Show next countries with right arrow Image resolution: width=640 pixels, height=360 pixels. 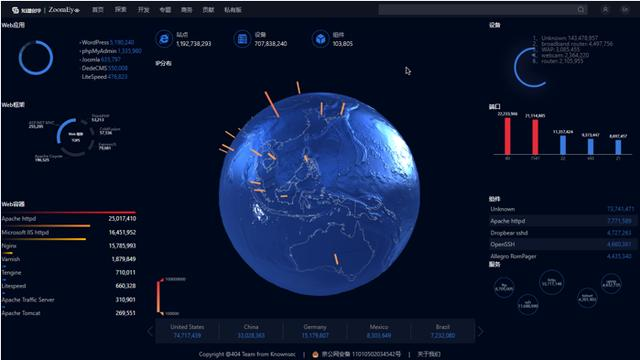click(x=480, y=331)
